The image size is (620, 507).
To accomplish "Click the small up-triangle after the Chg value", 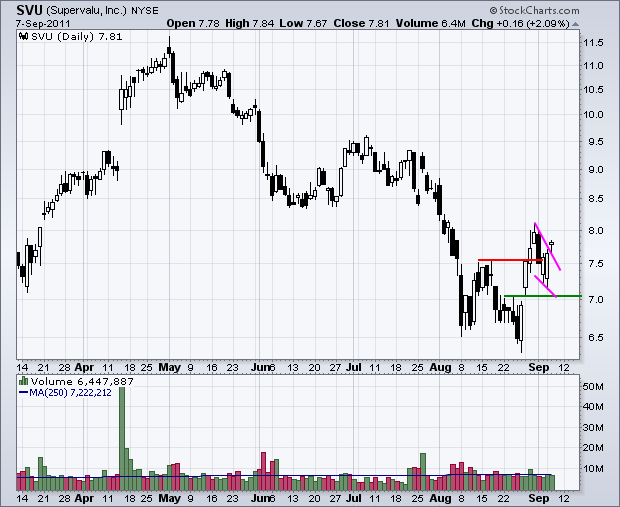I will coord(576,24).
